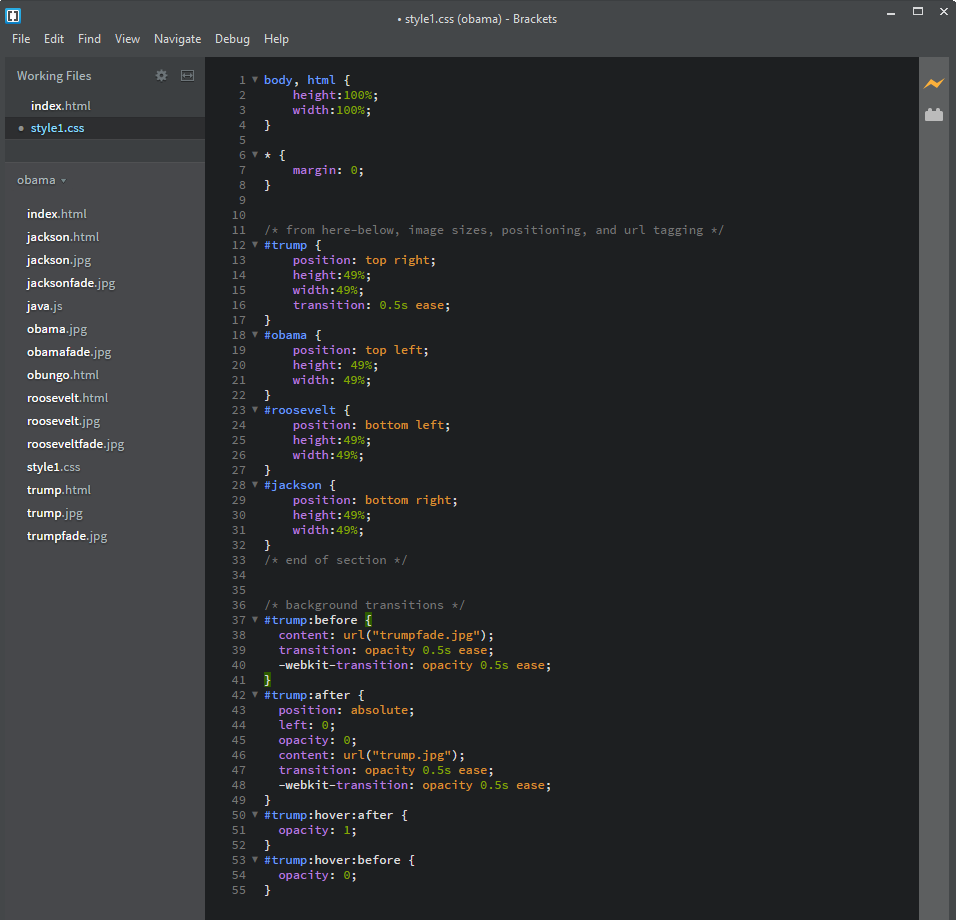
Task: Collapse the body, html rule on line 1
Action: (255, 79)
